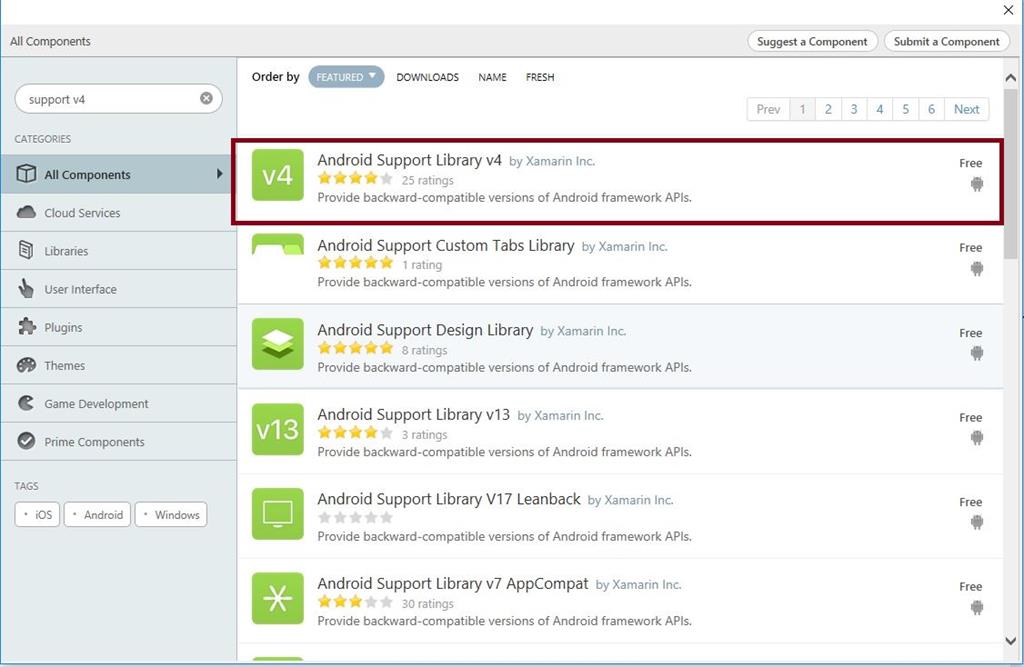1024x667 pixels.
Task: Click Android platform icon for Design Library
Action: [976, 353]
